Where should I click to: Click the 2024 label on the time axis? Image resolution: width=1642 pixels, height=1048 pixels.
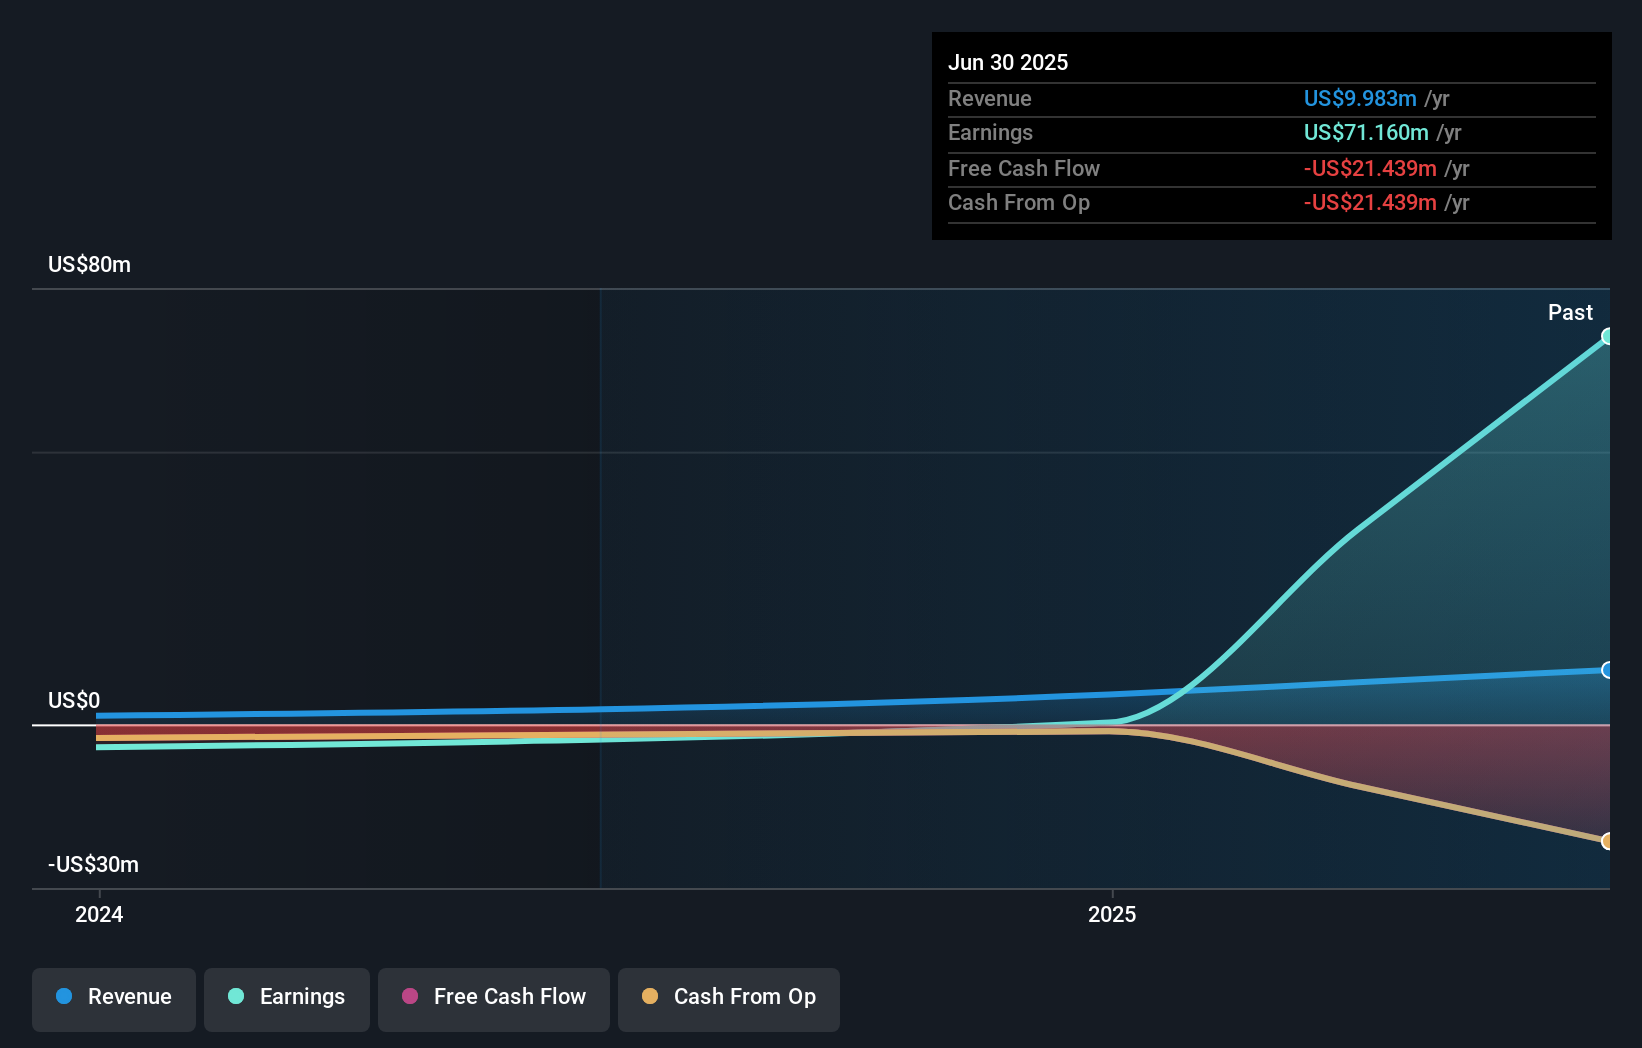coord(98,913)
